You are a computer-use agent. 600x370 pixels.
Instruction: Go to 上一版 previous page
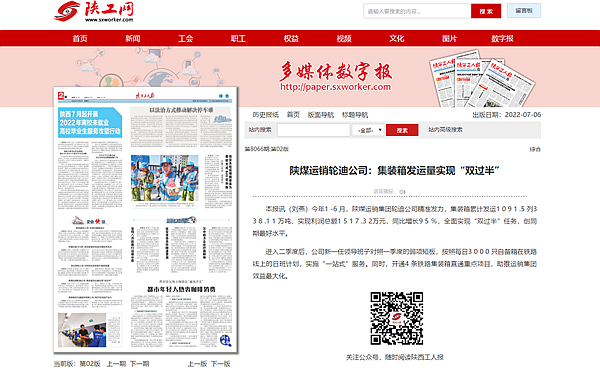[x=197, y=363]
